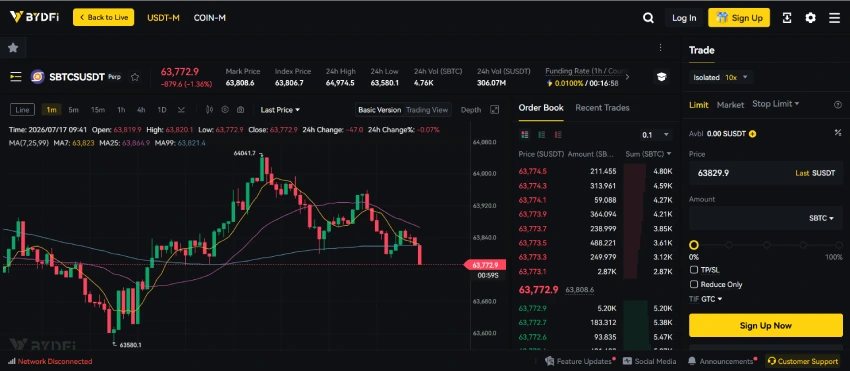
Task: Switch chart to Trading View
Action: [x=427, y=110]
